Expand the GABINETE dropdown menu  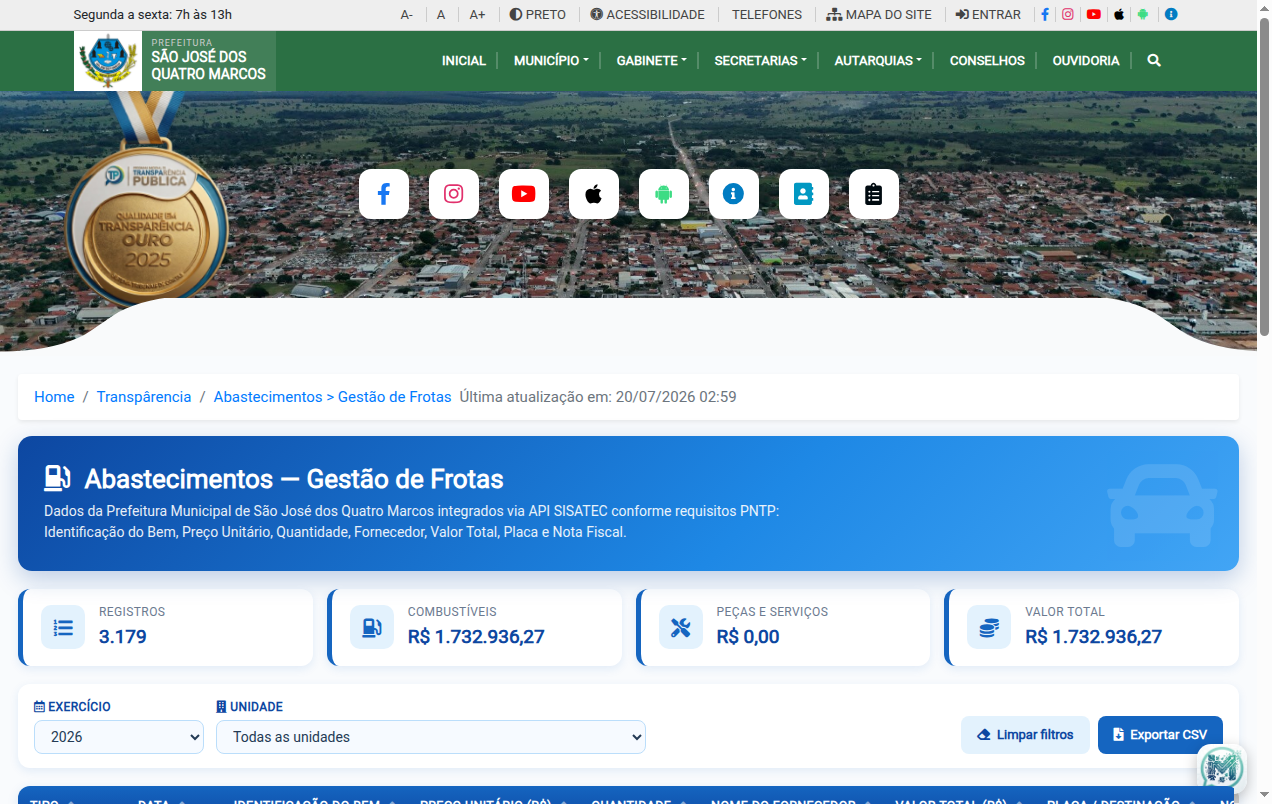(x=652, y=61)
